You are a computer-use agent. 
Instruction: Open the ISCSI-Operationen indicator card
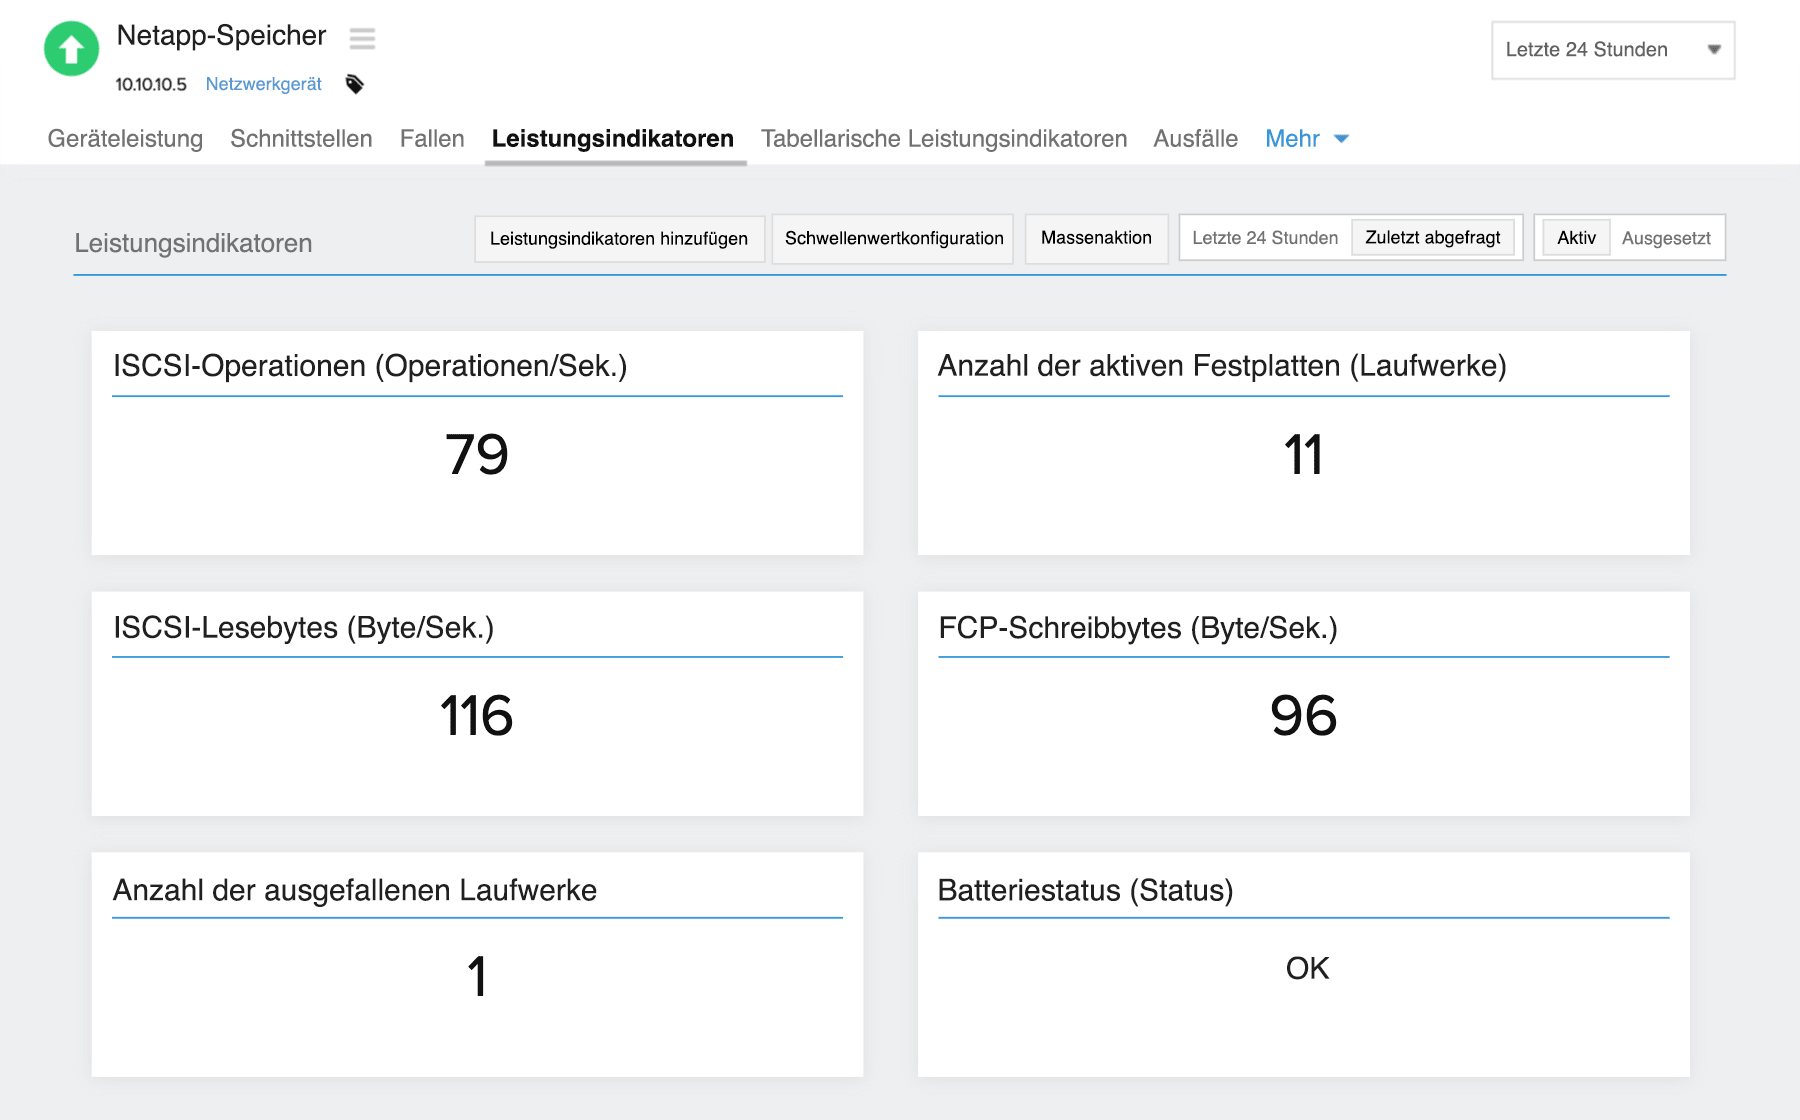pos(477,443)
